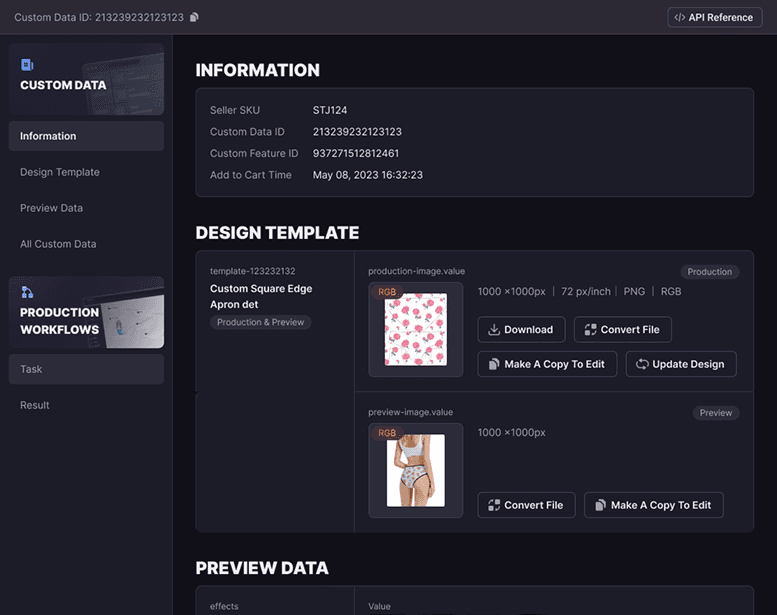Click Custom Square Edge Apron det title

(261, 296)
